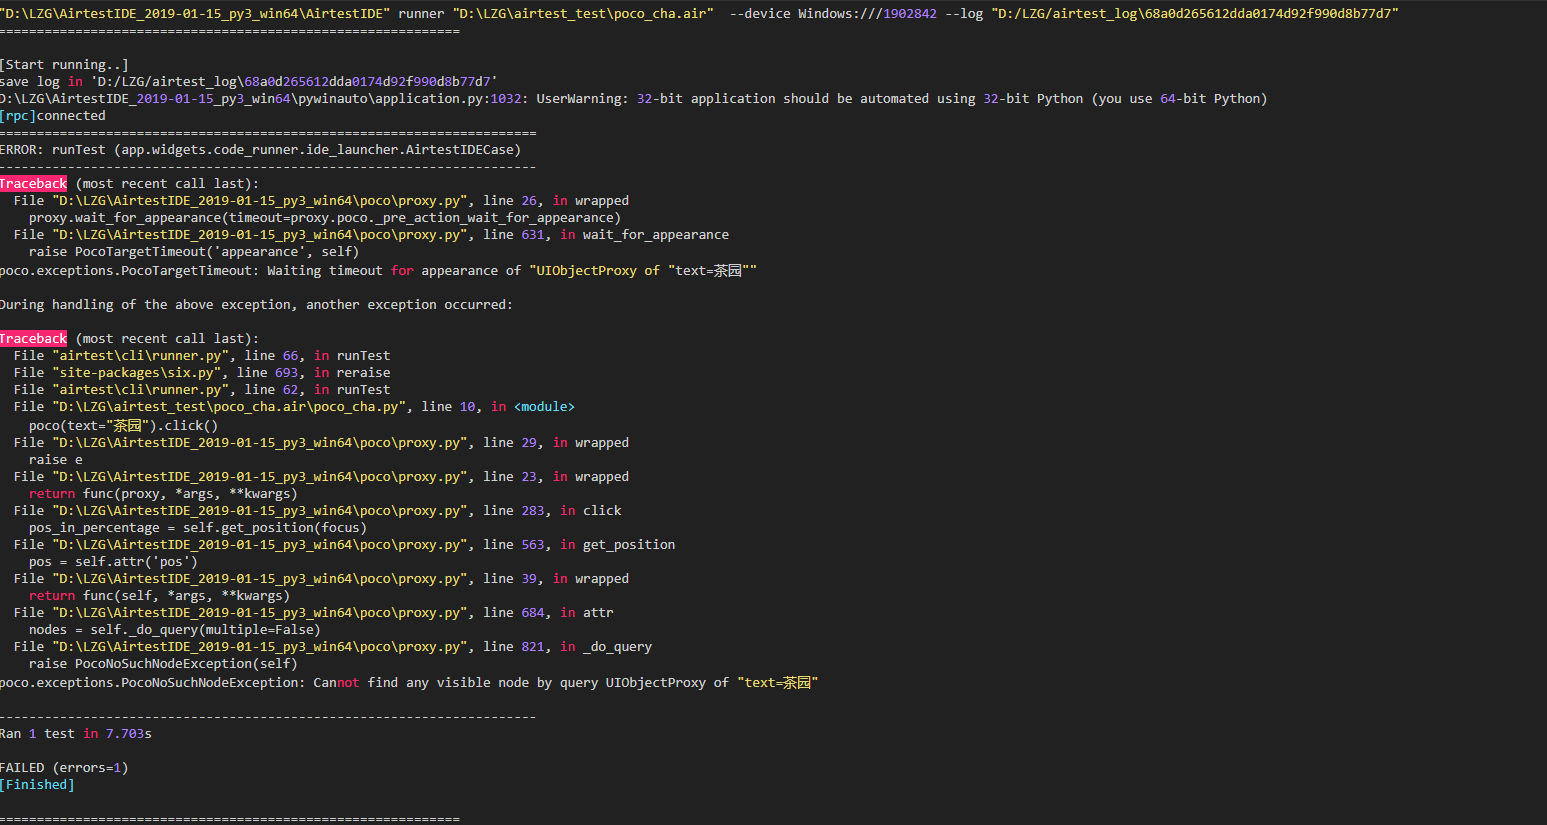The height and width of the screenshot is (825, 1547).
Task: Click the six.py 'line 693, in reraise' entry
Action: point(202,373)
